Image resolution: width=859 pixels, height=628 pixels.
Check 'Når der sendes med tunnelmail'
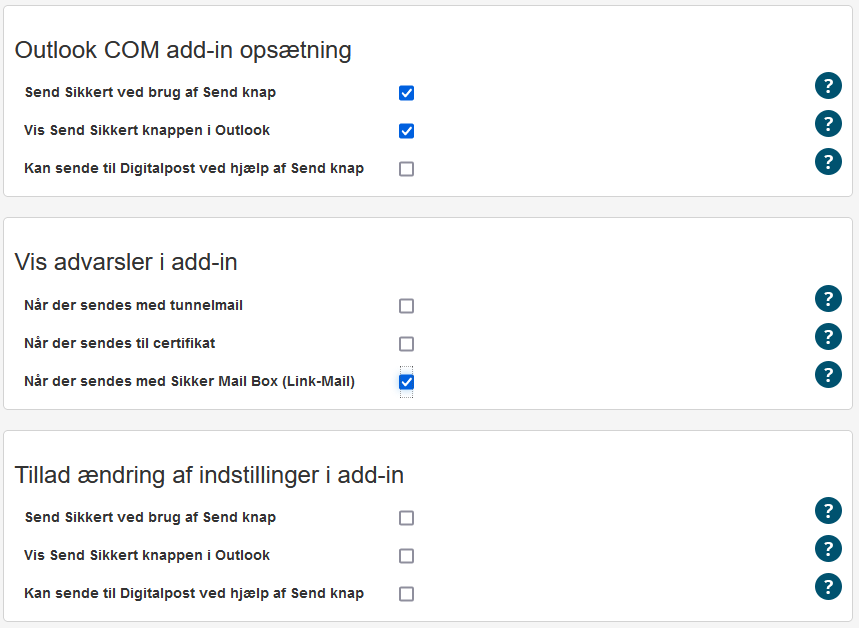(406, 305)
